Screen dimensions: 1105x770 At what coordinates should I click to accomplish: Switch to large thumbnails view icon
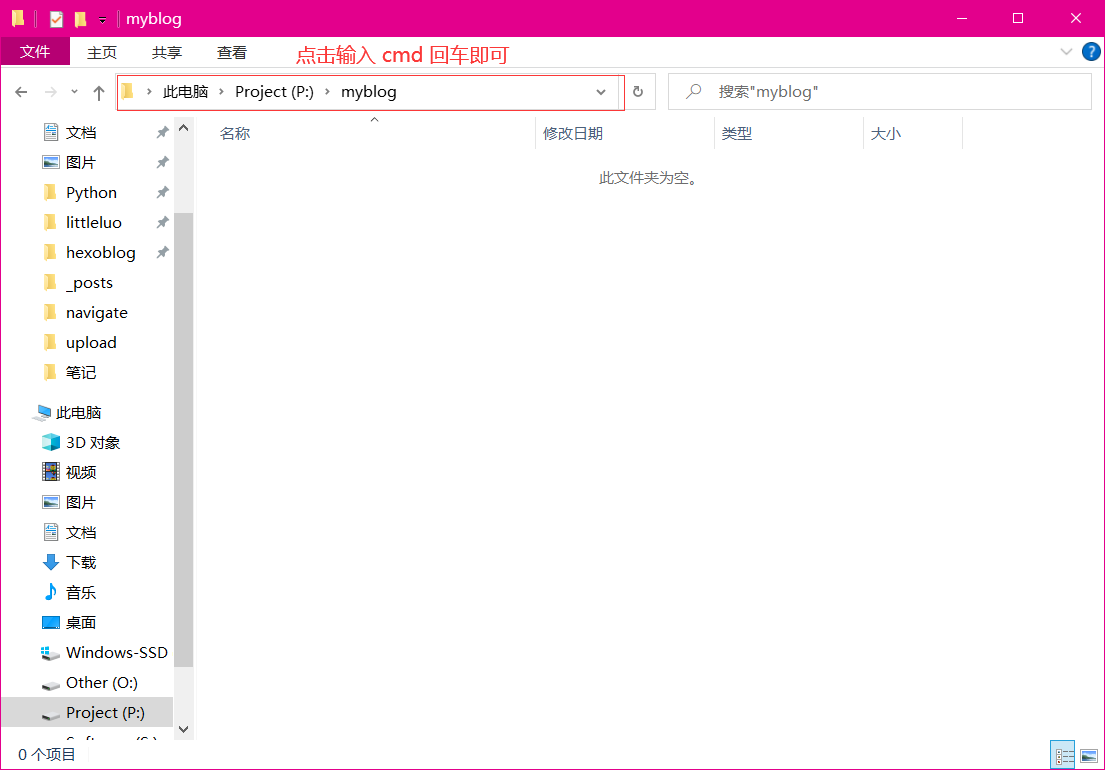point(1088,755)
